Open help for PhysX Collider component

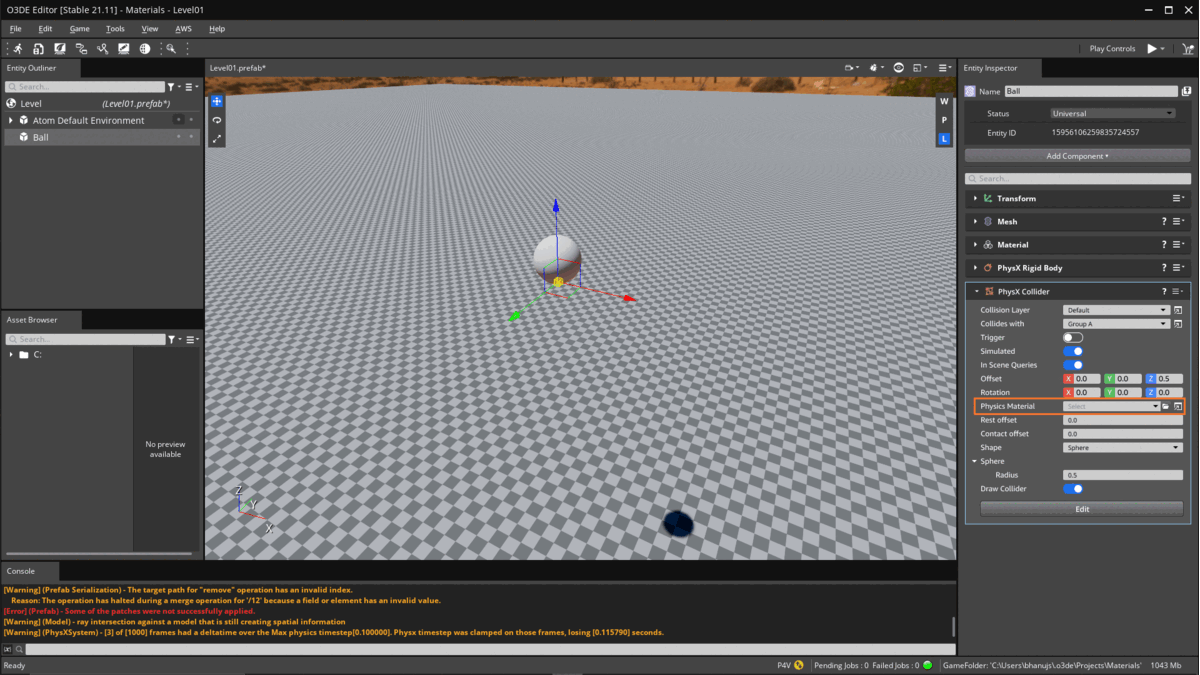[x=1164, y=292]
